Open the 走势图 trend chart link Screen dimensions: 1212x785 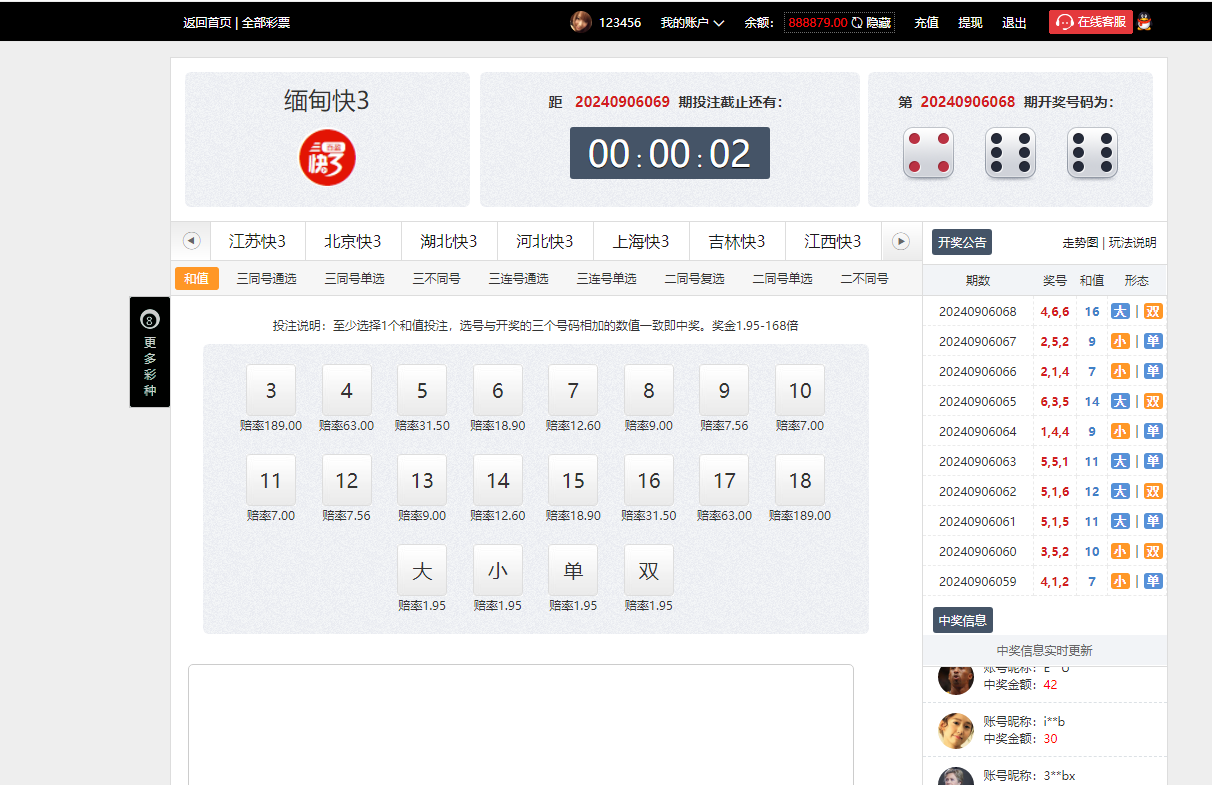(1079, 242)
